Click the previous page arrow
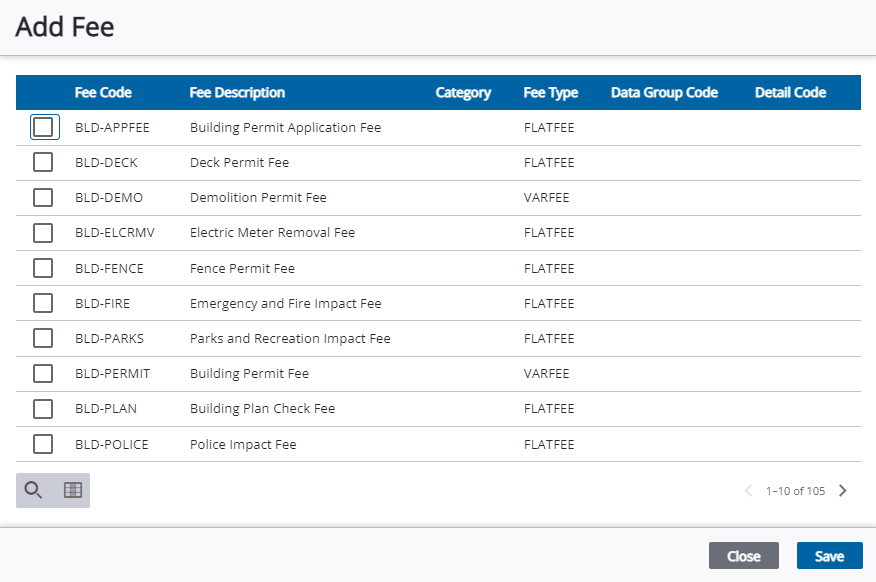The height and width of the screenshot is (582, 876). pos(748,491)
